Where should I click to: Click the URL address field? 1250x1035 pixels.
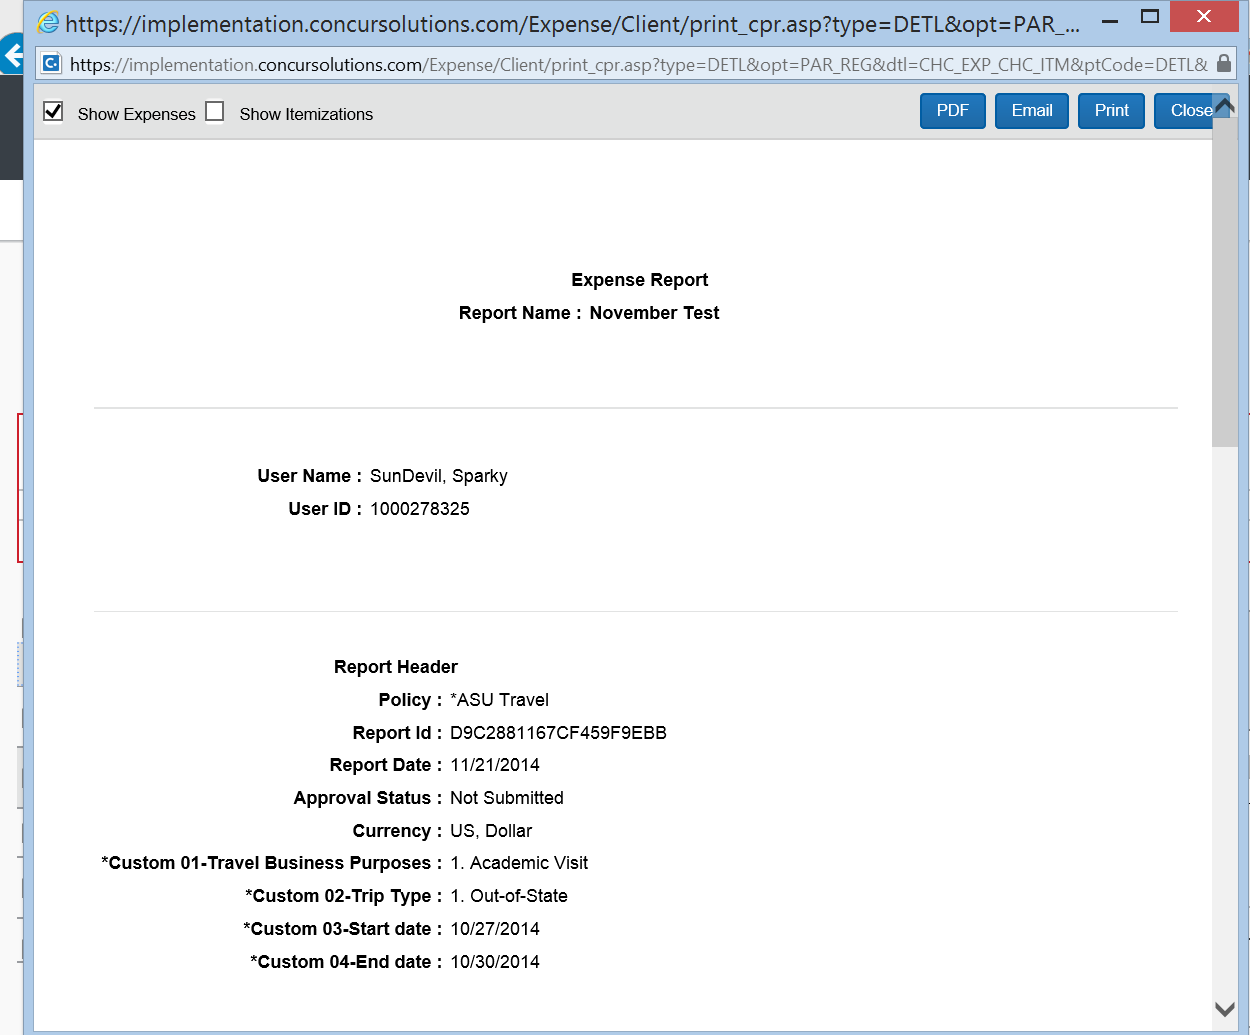click(x=638, y=64)
